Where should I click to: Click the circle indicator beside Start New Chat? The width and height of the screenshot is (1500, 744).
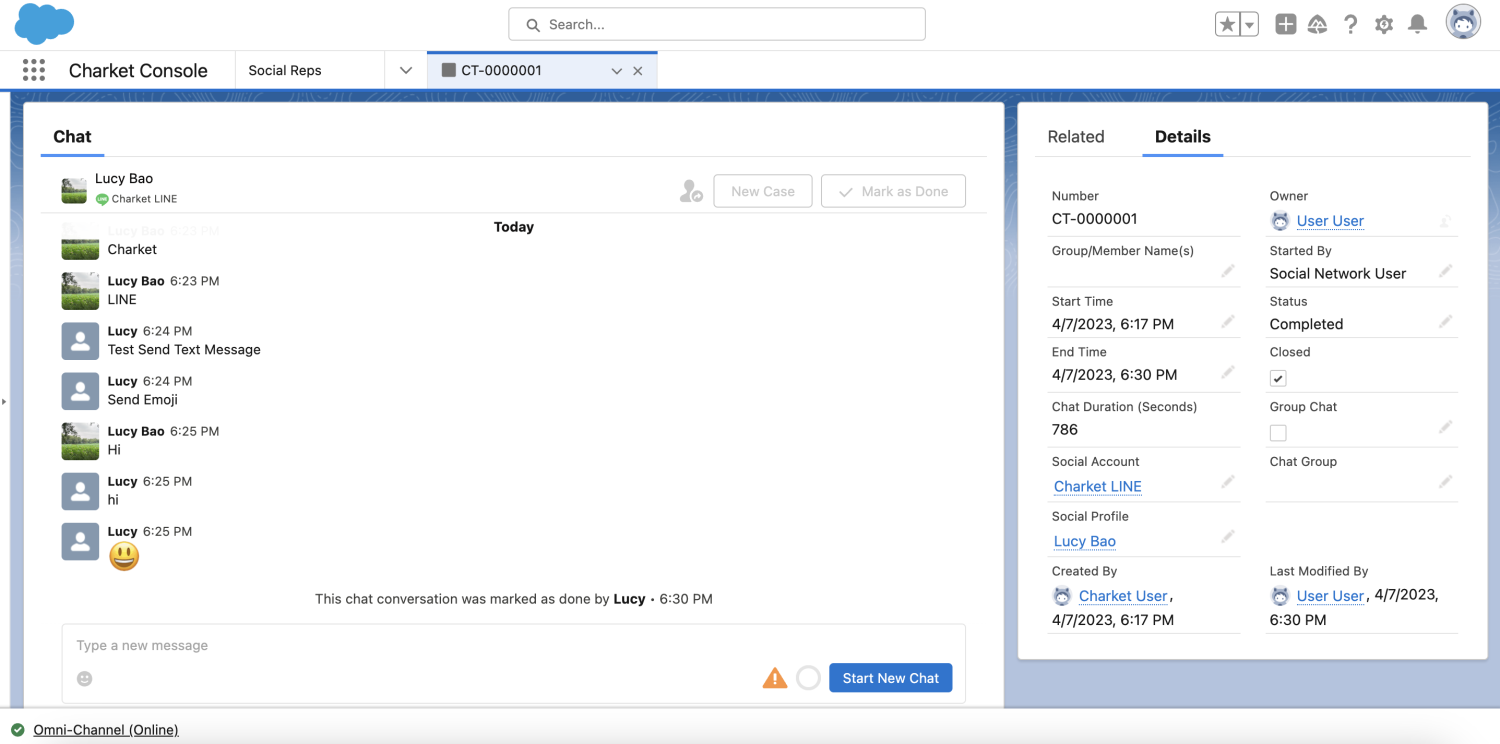point(809,678)
